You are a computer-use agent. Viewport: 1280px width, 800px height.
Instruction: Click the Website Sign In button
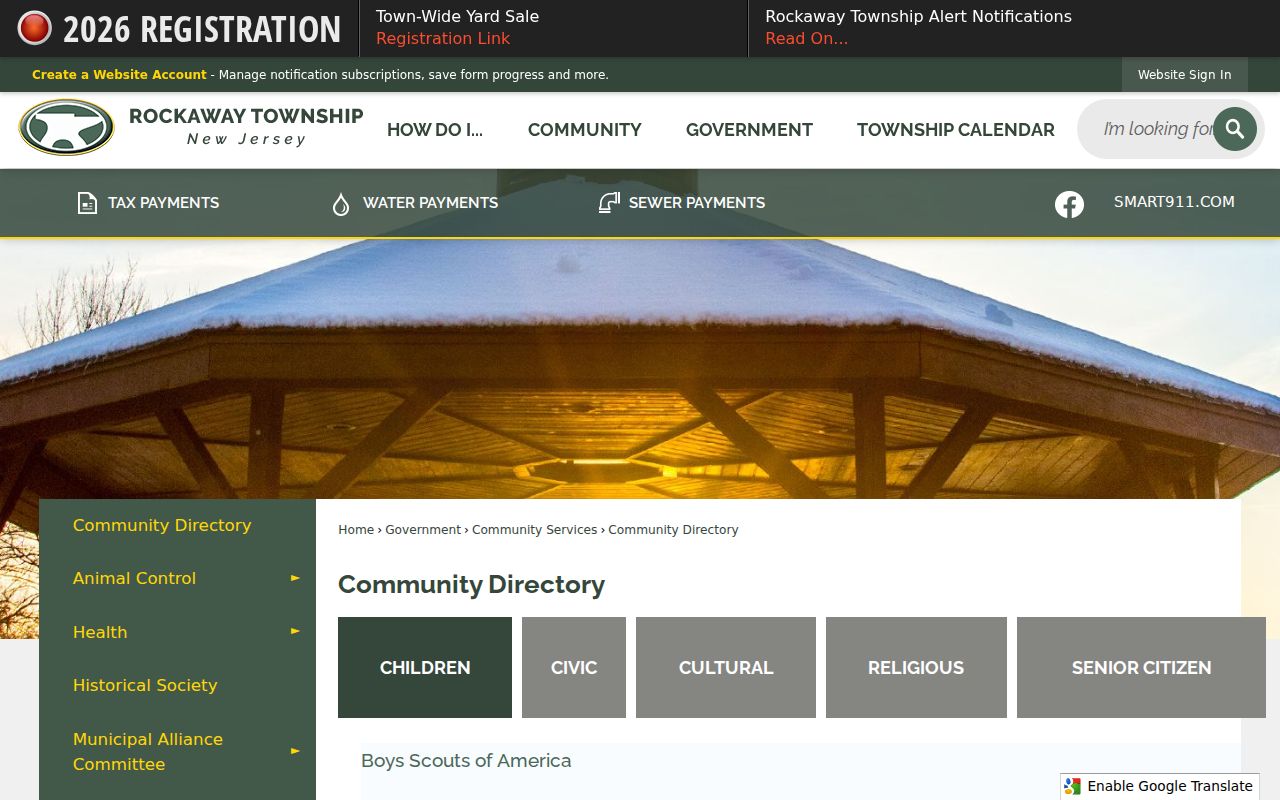pos(1184,75)
